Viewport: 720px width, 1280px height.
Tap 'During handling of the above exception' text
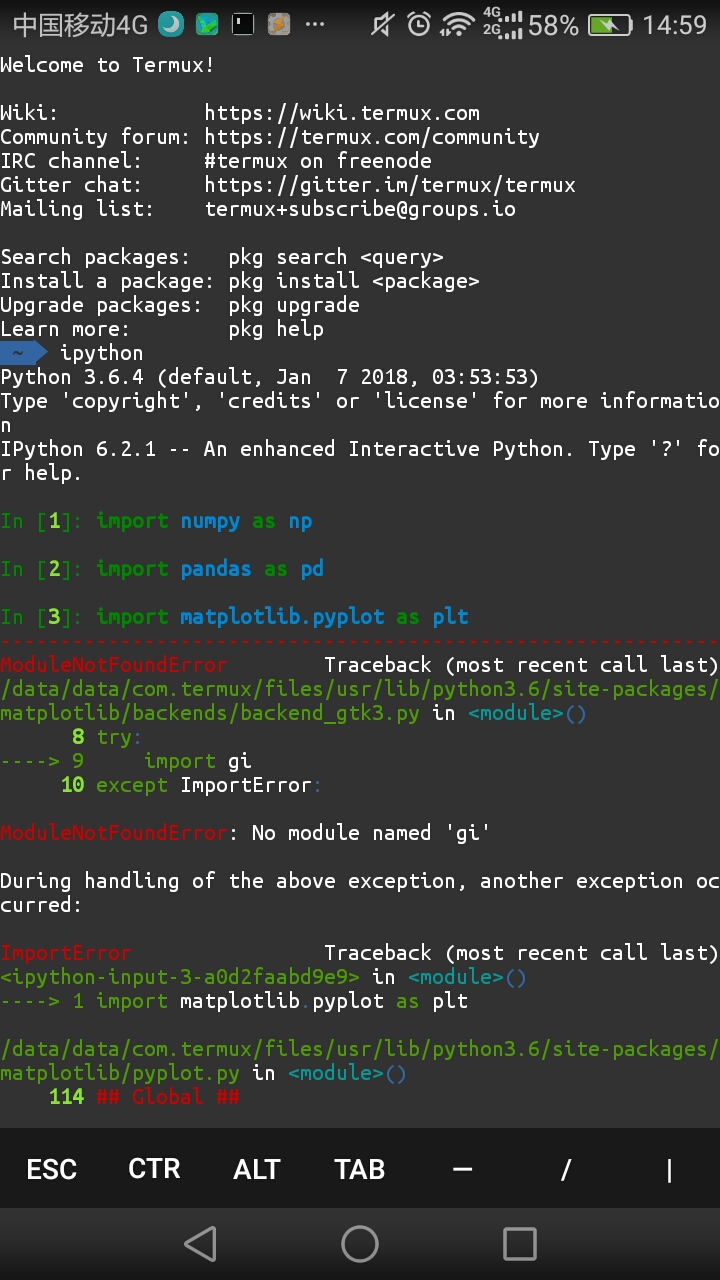coord(360,893)
